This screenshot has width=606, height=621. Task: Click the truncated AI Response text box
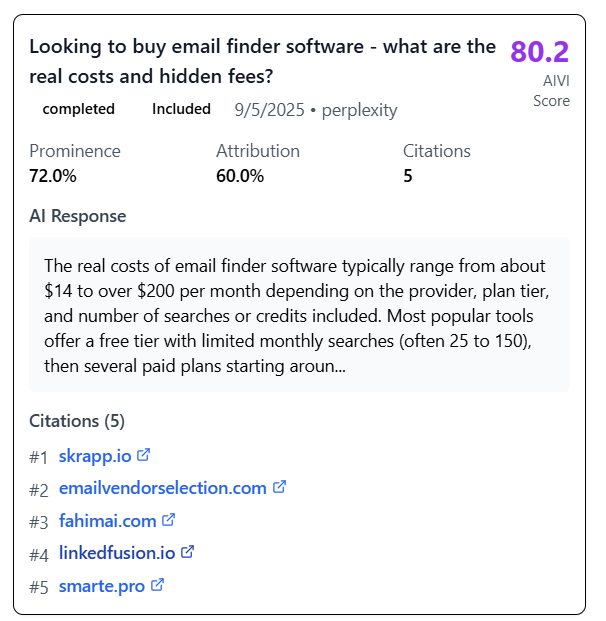[299, 315]
